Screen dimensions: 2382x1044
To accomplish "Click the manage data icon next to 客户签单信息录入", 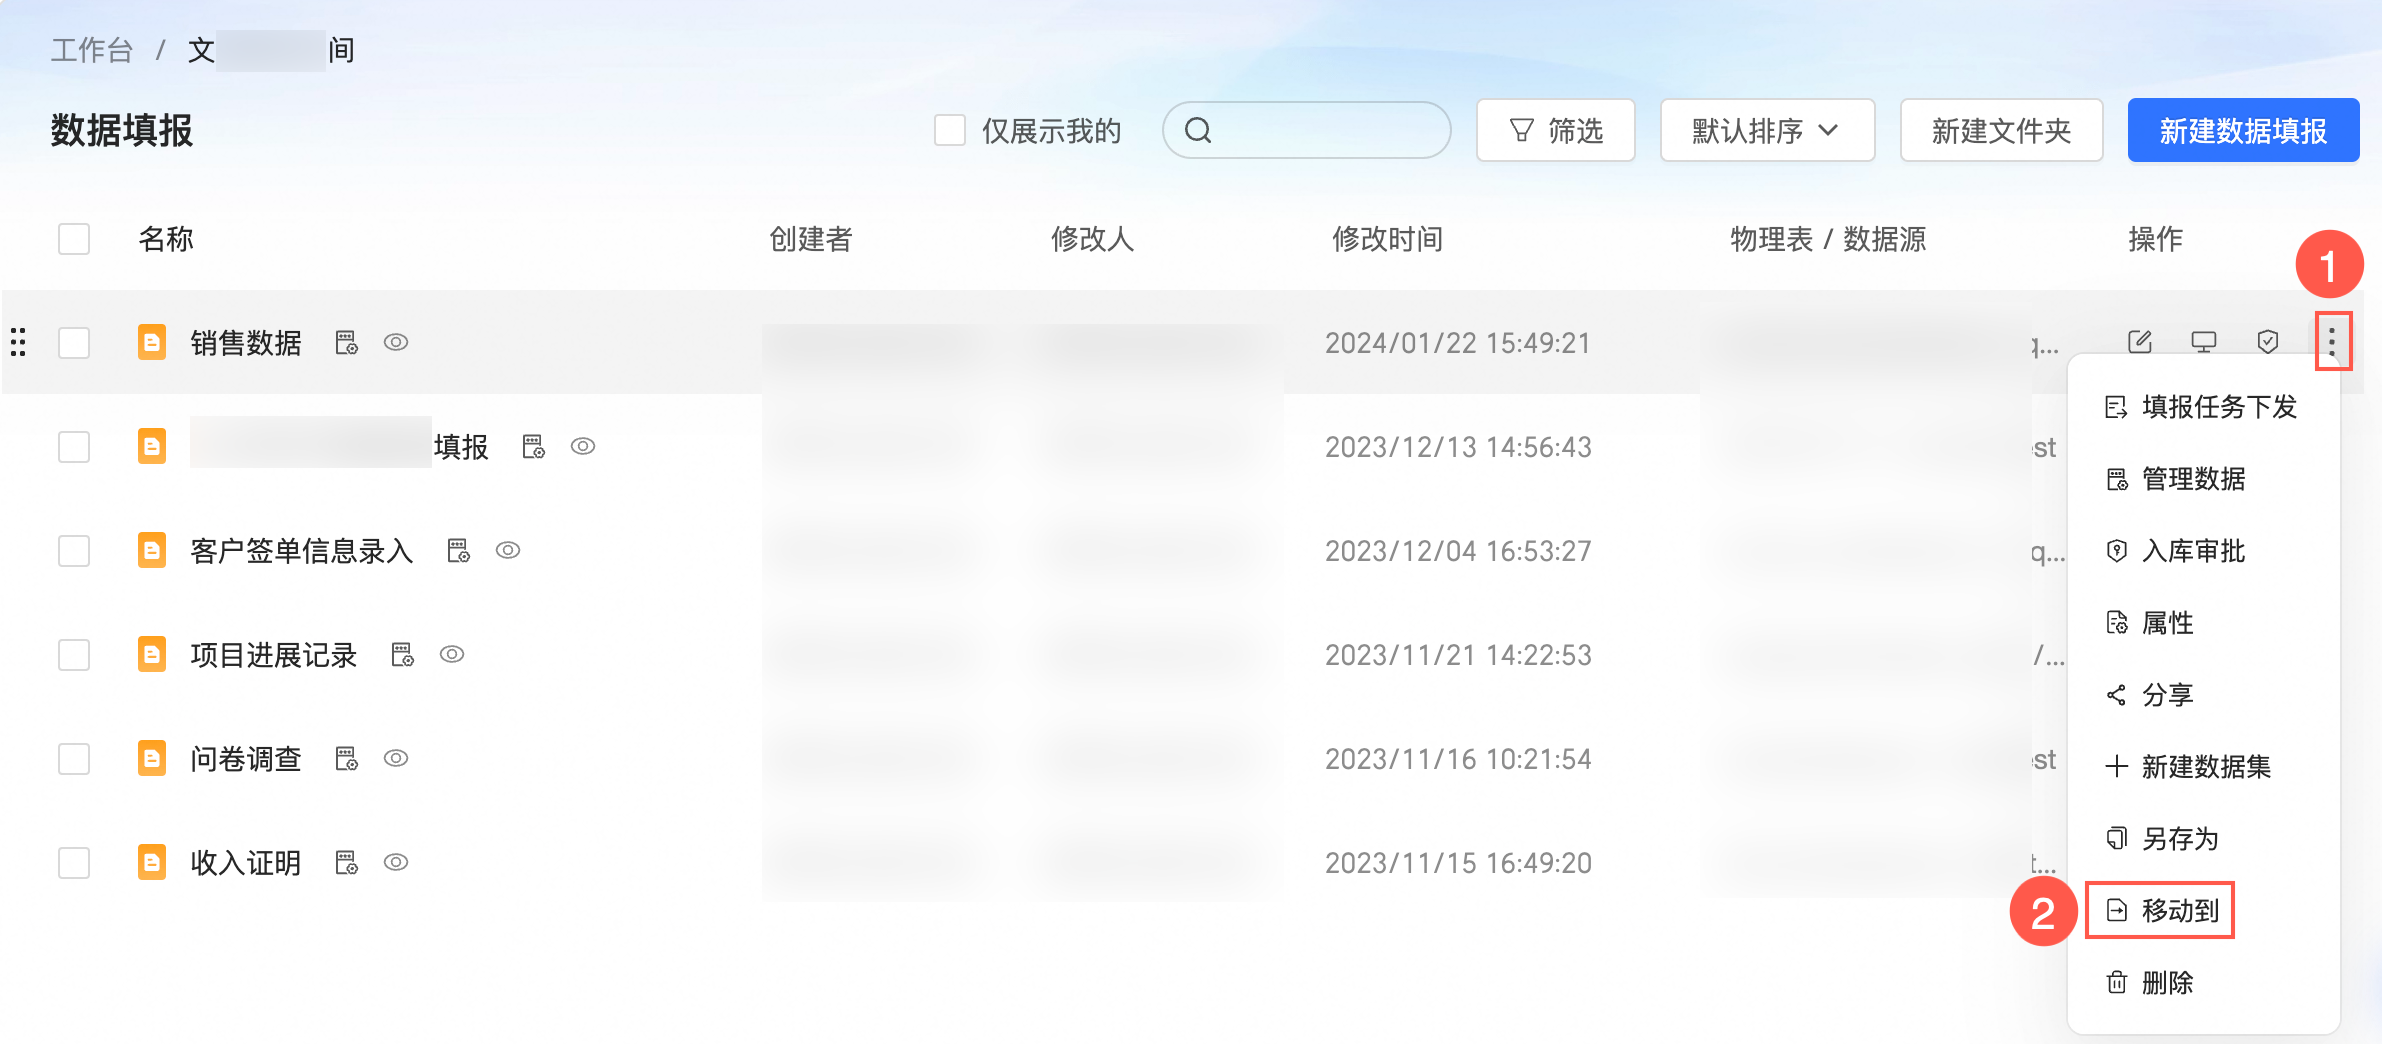I will (x=459, y=551).
